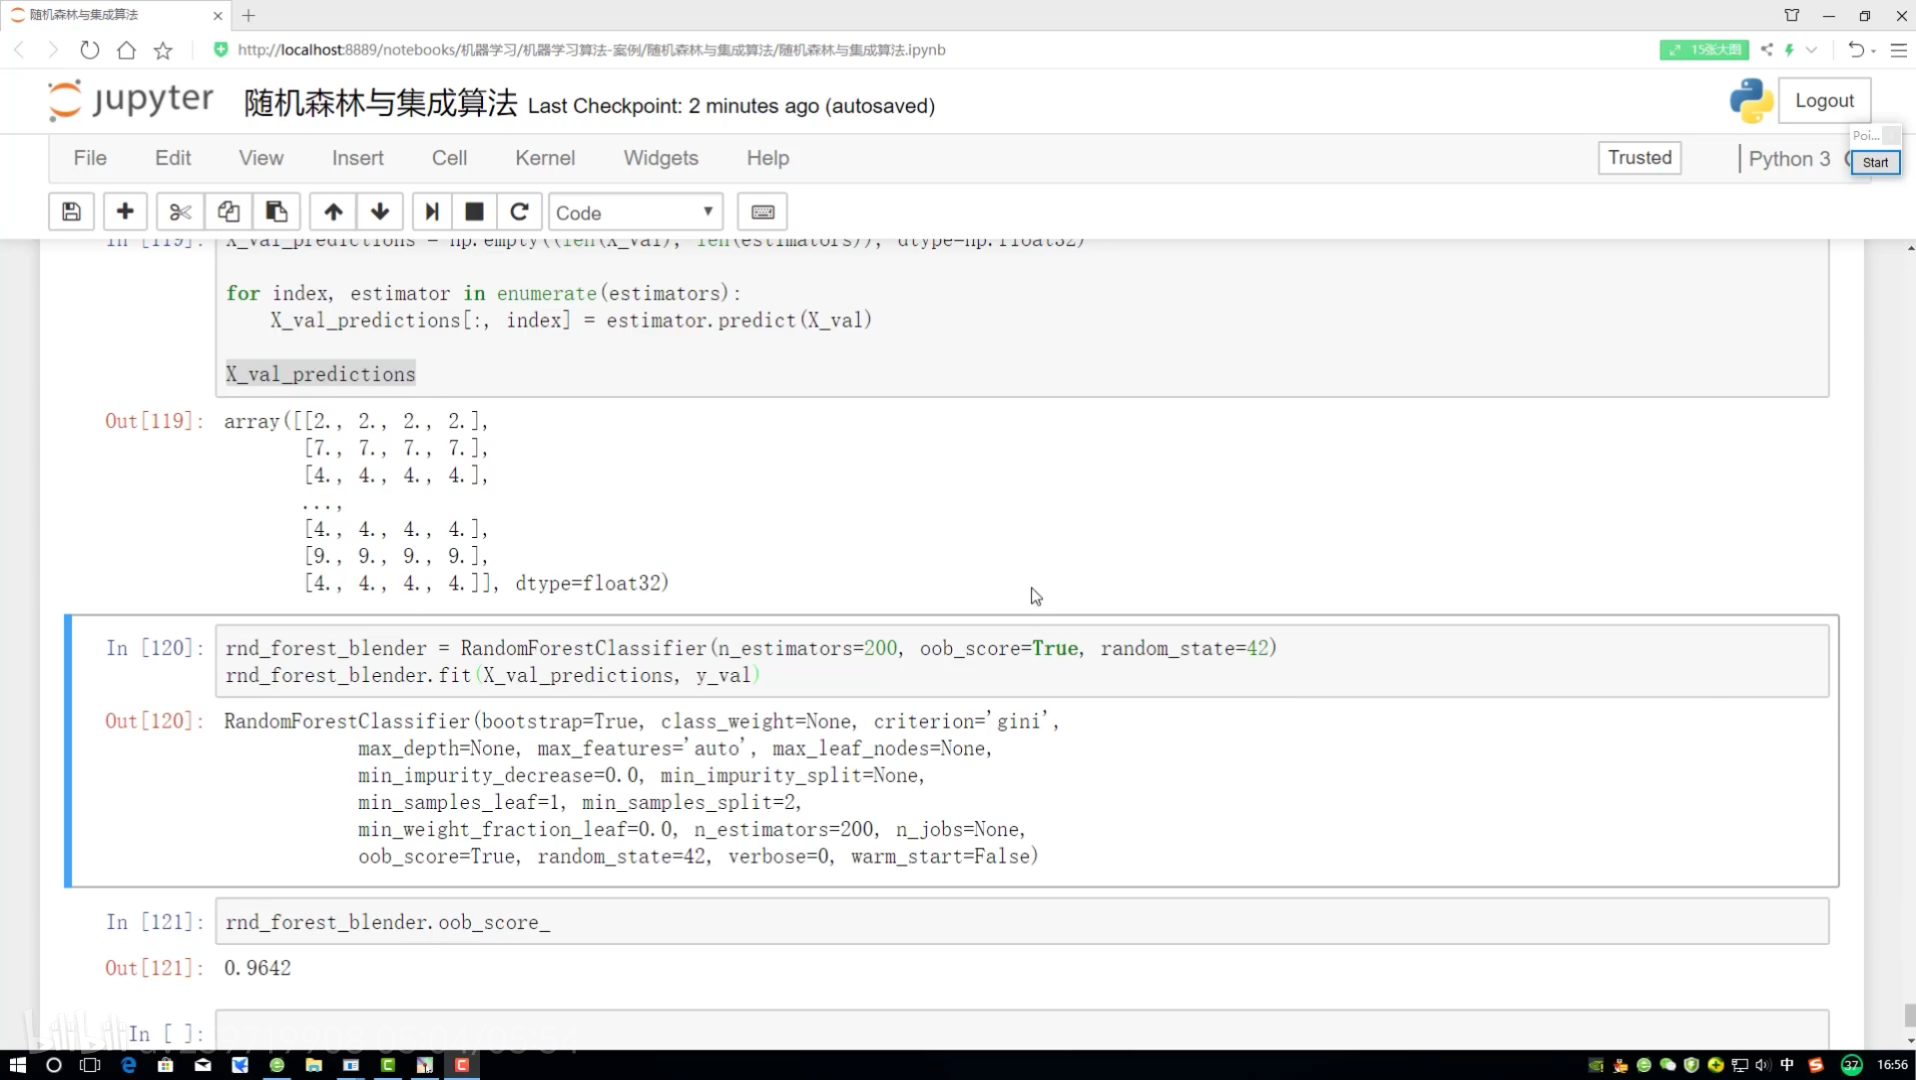The image size is (1916, 1080).
Task: Move the selected cell up
Action: pos(333,212)
